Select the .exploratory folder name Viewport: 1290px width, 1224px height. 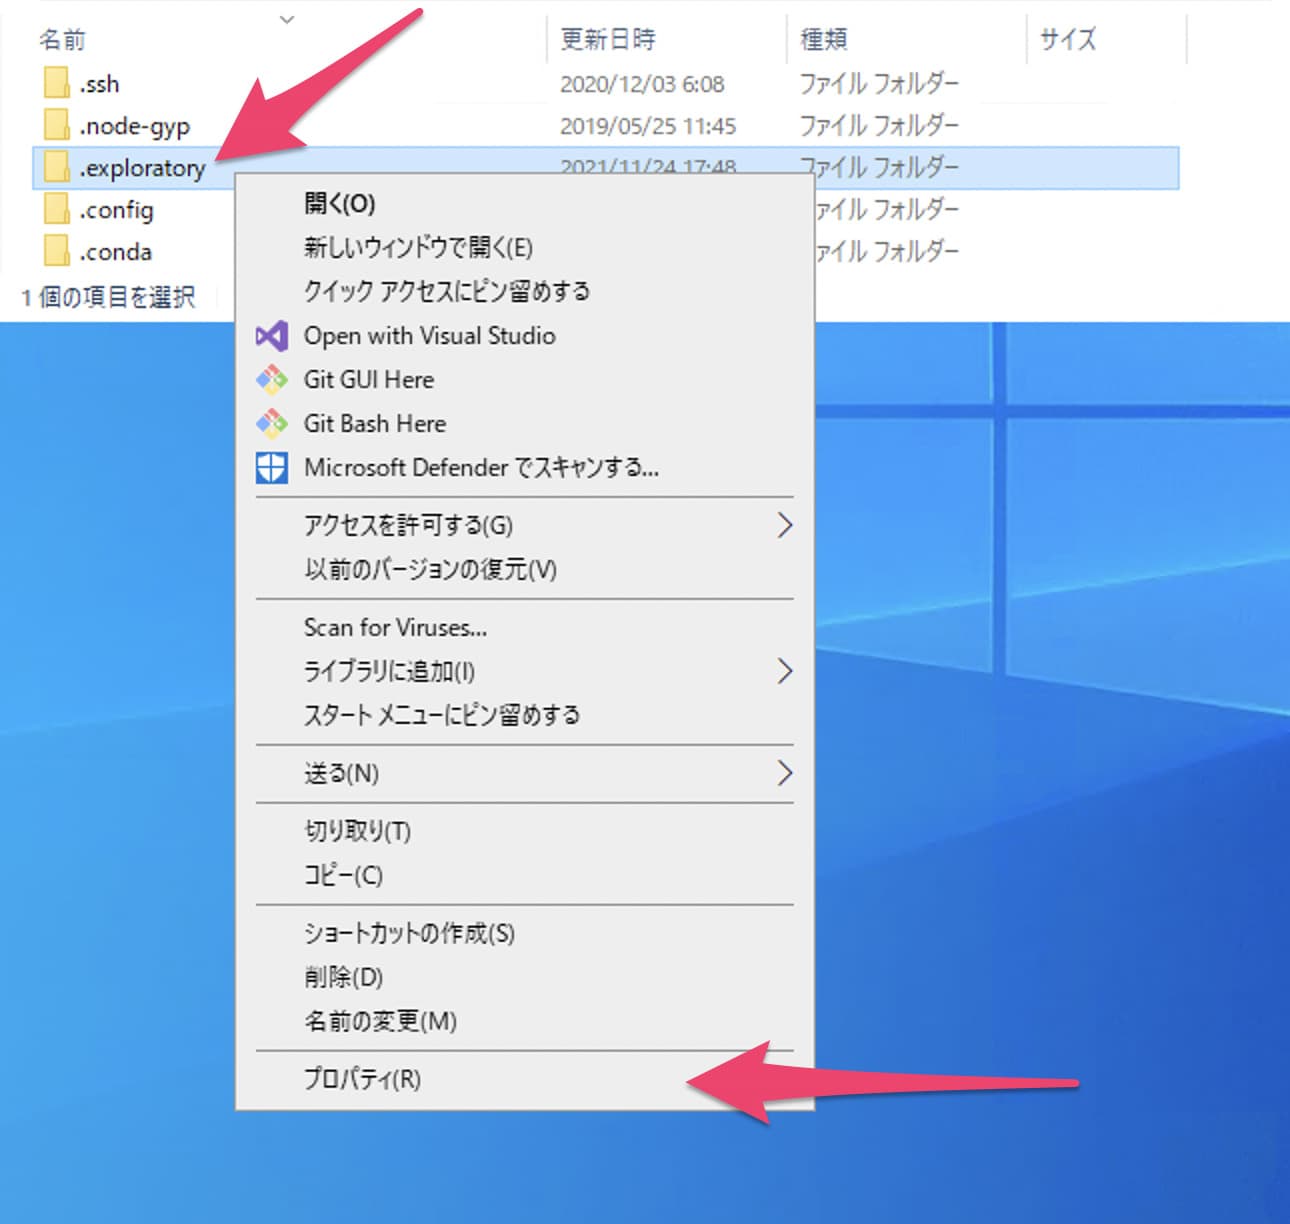tap(142, 169)
